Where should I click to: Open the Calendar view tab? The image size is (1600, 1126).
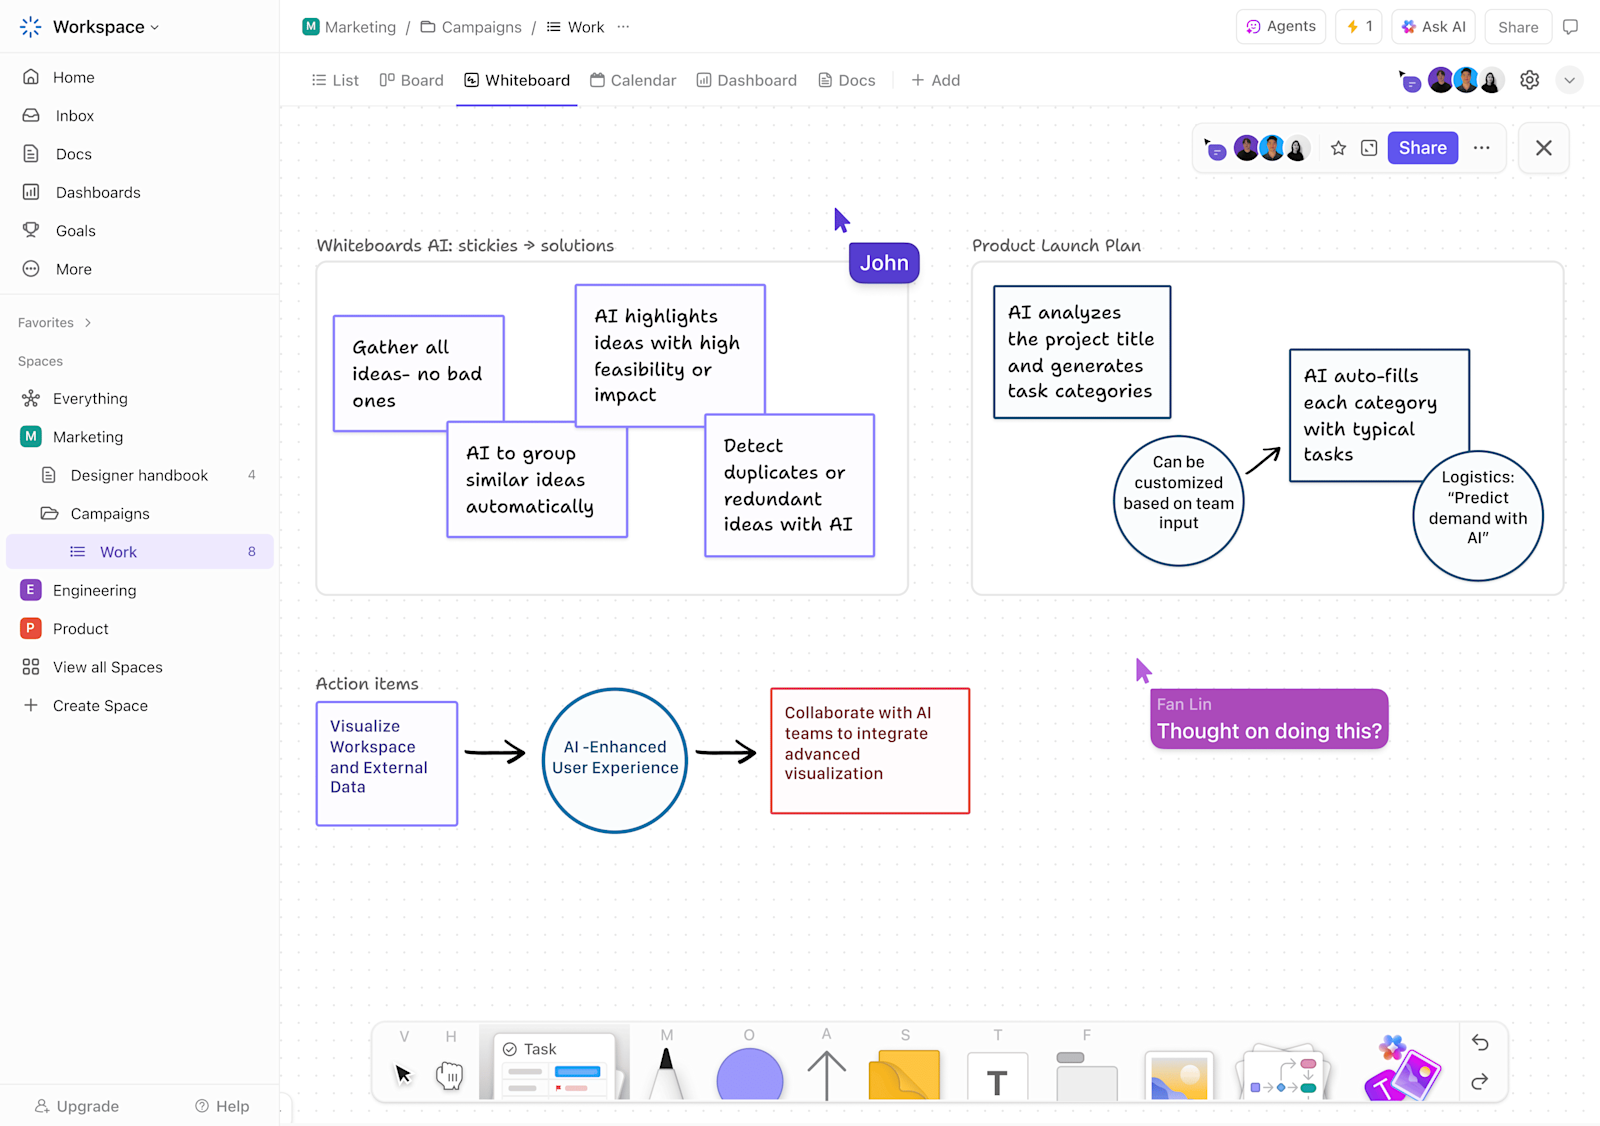click(x=633, y=80)
